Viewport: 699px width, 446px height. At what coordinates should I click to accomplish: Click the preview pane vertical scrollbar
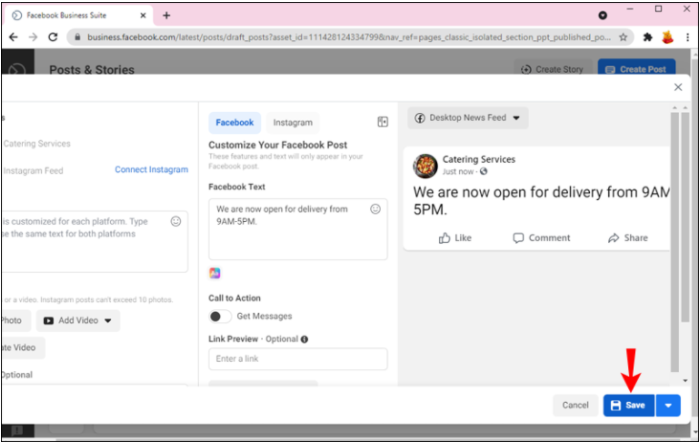pyautogui.click(x=674, y=241)
